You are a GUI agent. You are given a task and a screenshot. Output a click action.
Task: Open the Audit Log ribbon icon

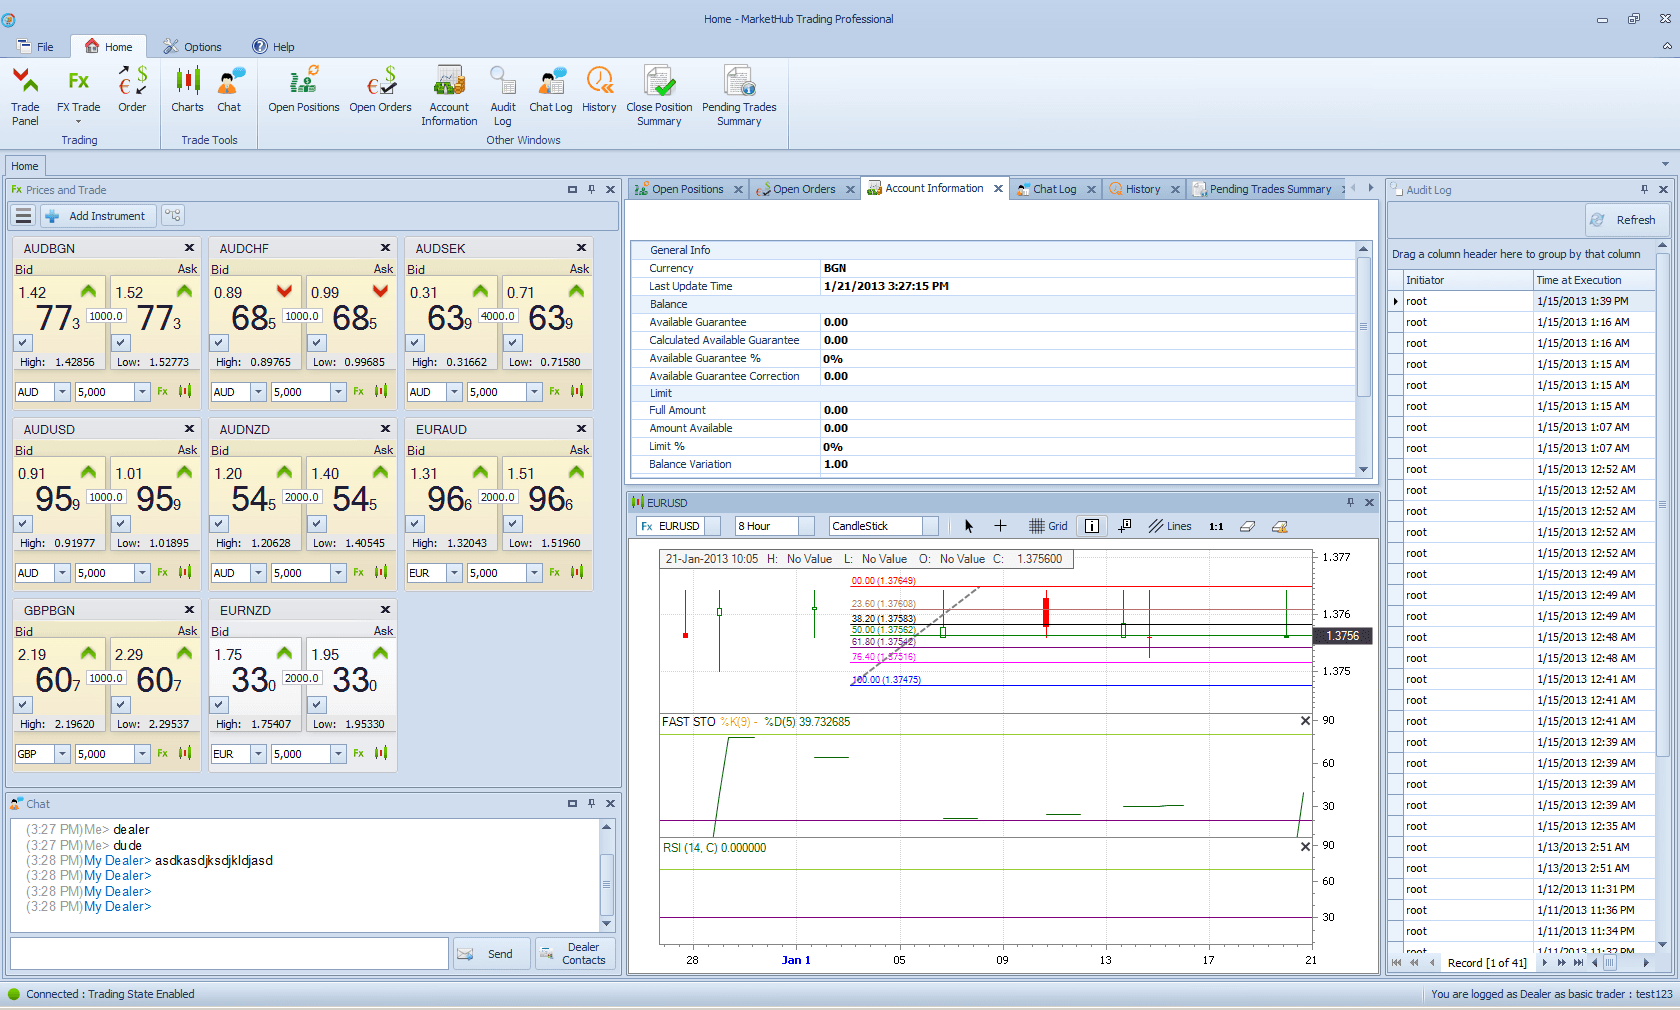click(503, 96)
